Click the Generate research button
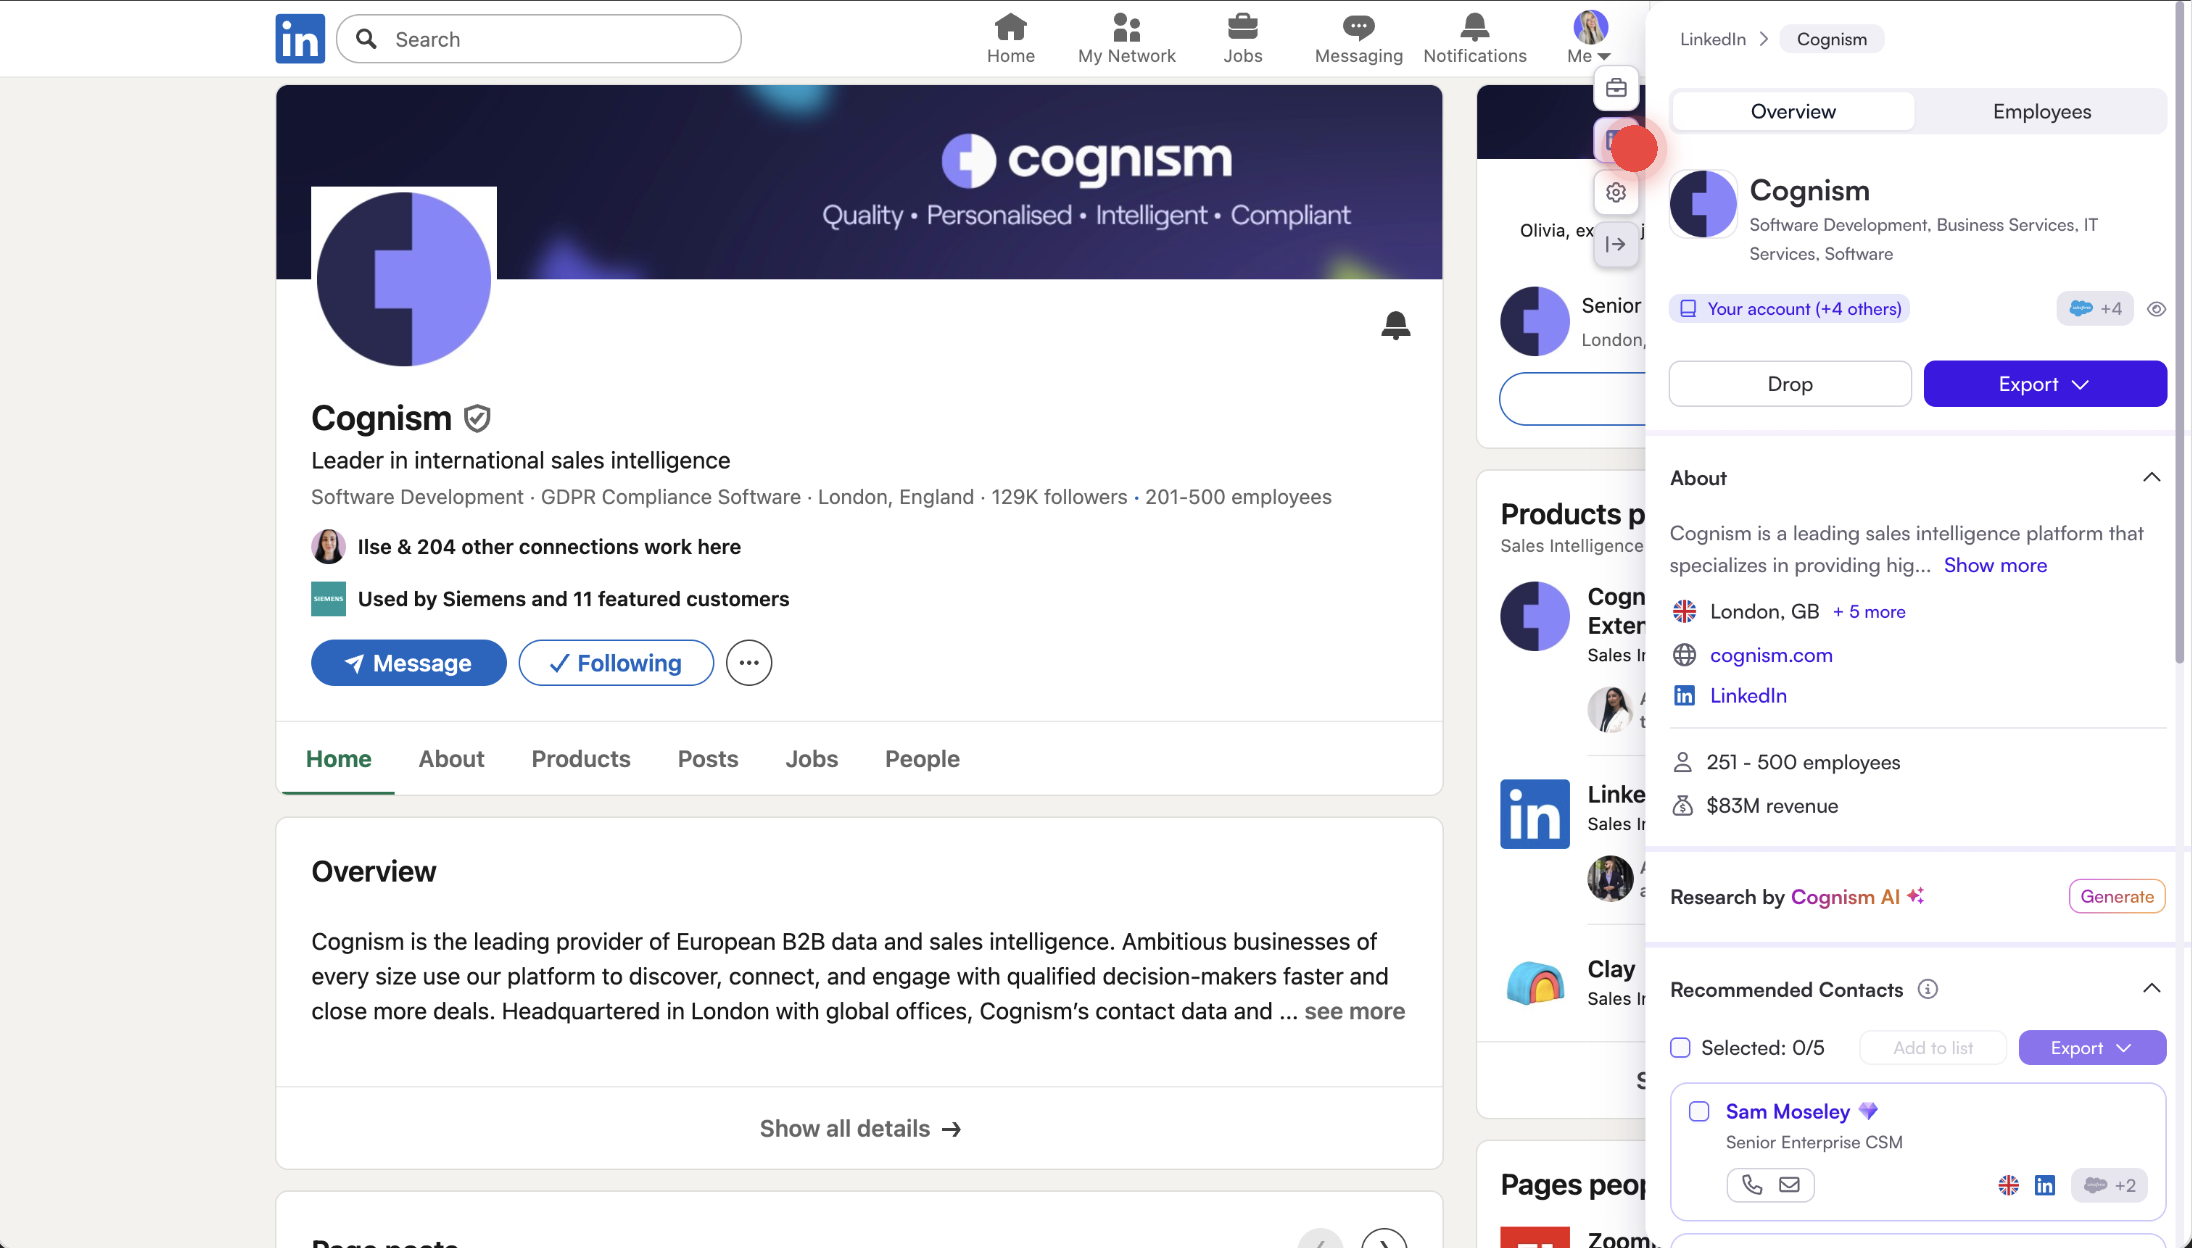The image size is (2192, 1248). pos(2116,897)
